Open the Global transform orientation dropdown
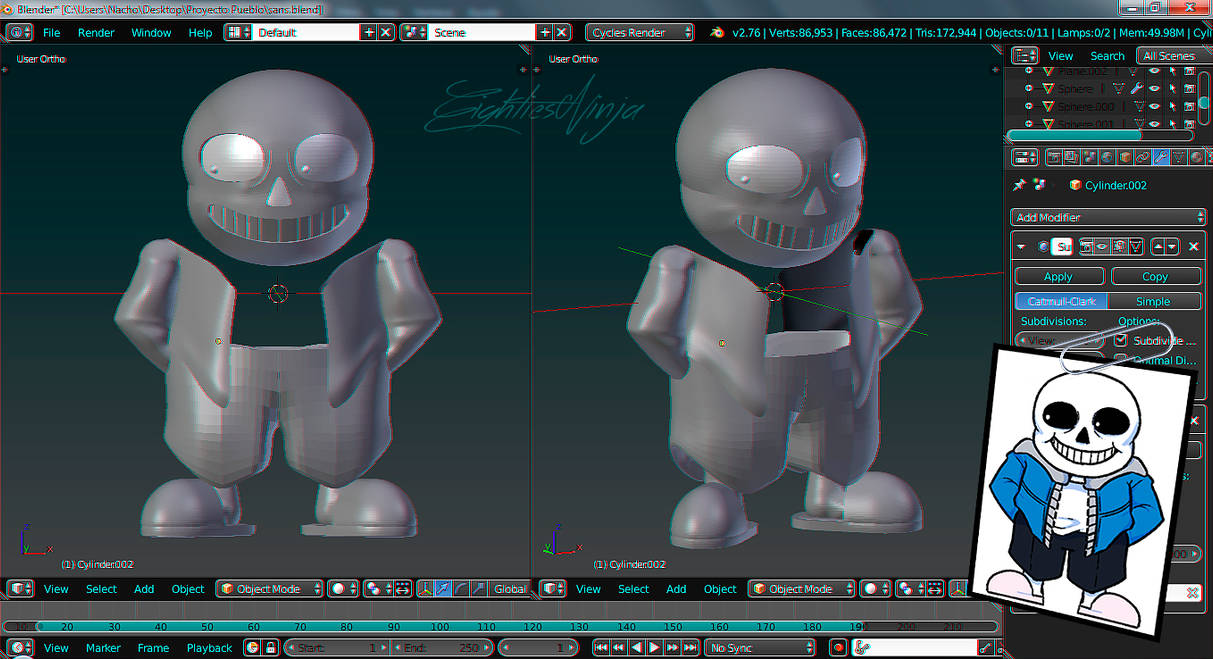Screen dimensions: 1213x659 point(510,589)
